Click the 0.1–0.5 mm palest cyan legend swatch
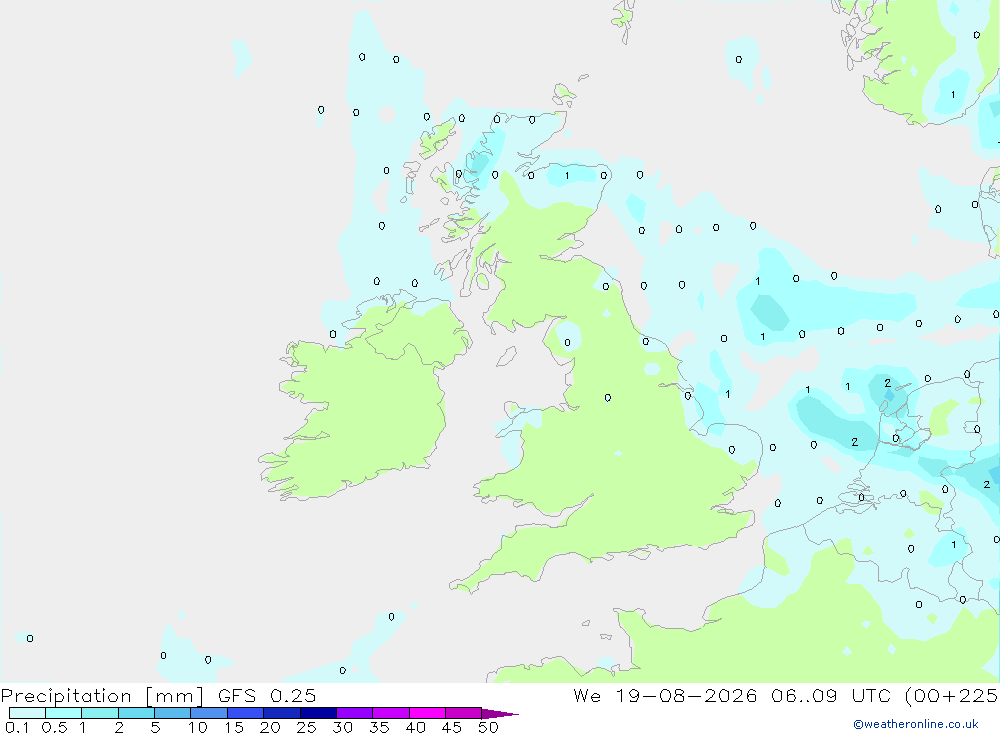The image size is (1000, 733). pos(27,713)
